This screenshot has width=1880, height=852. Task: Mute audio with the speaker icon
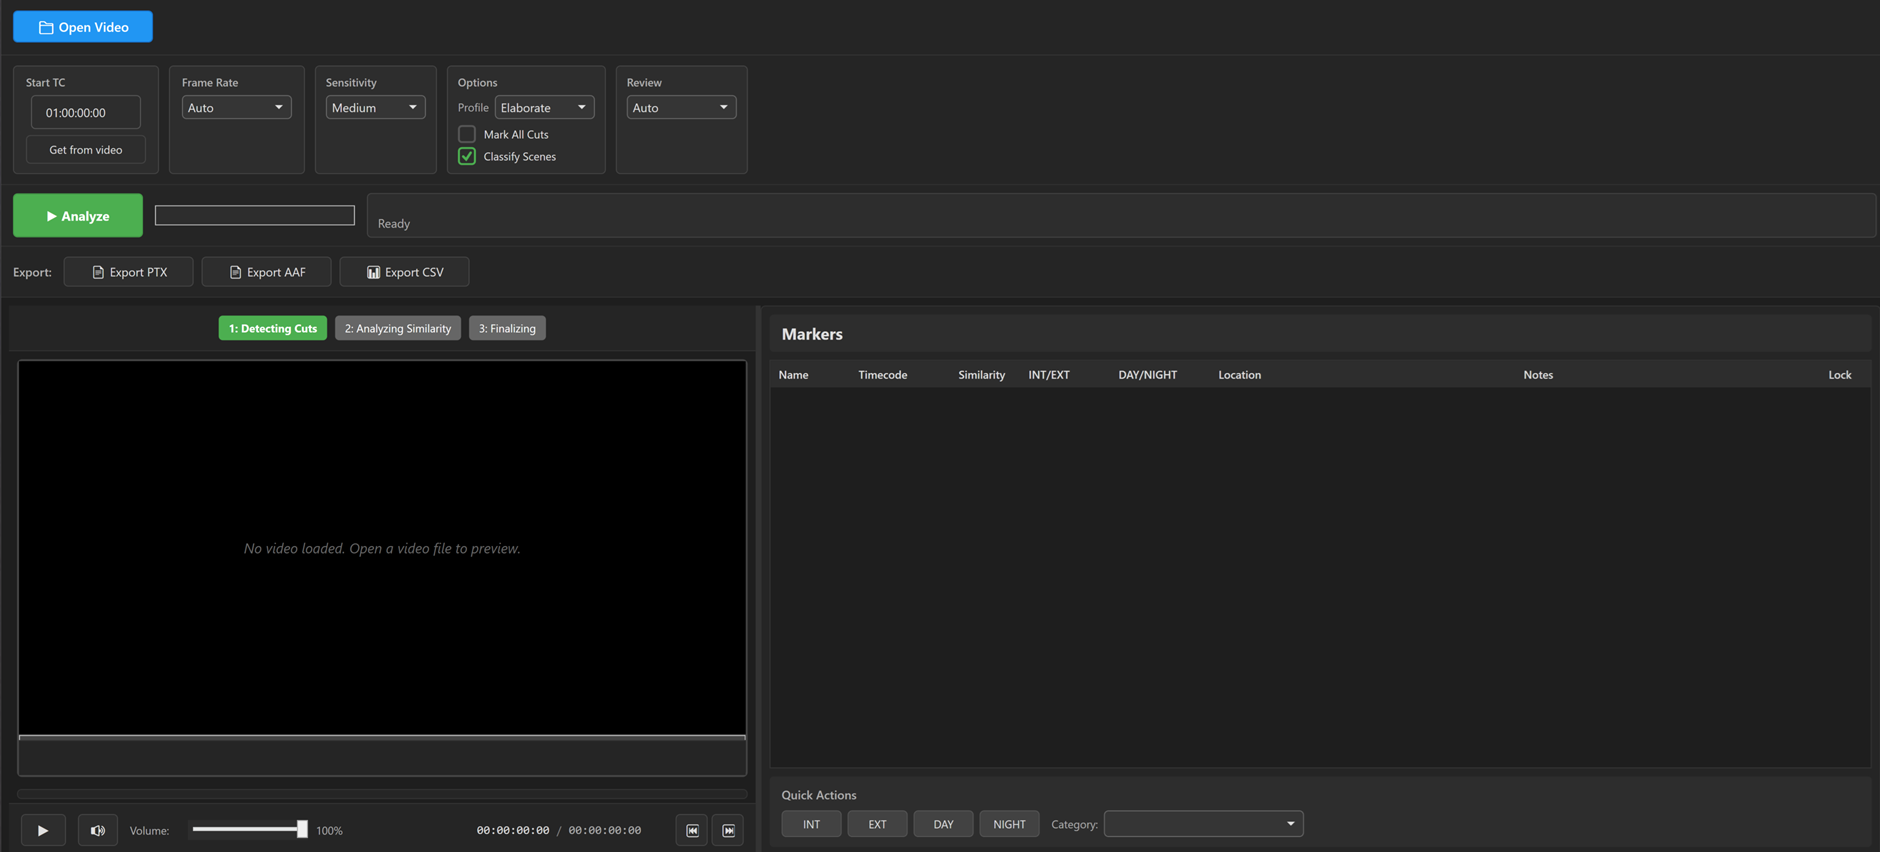pyautogui.click(x=98, y=830)
